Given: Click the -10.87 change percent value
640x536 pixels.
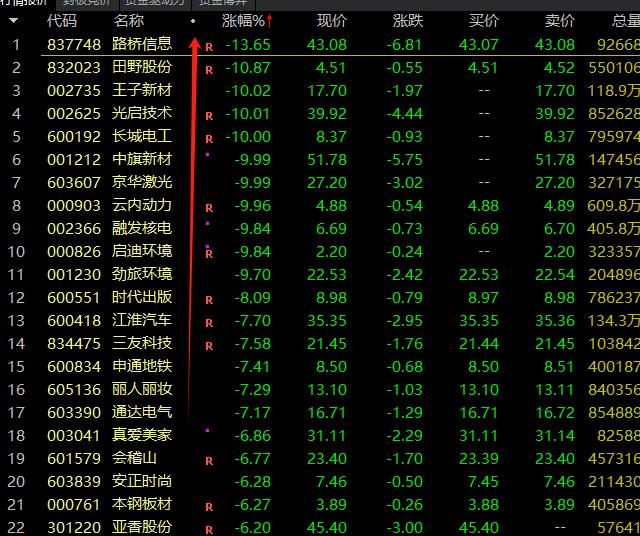Looking at the screenshot, I should [x=248, y=68].
